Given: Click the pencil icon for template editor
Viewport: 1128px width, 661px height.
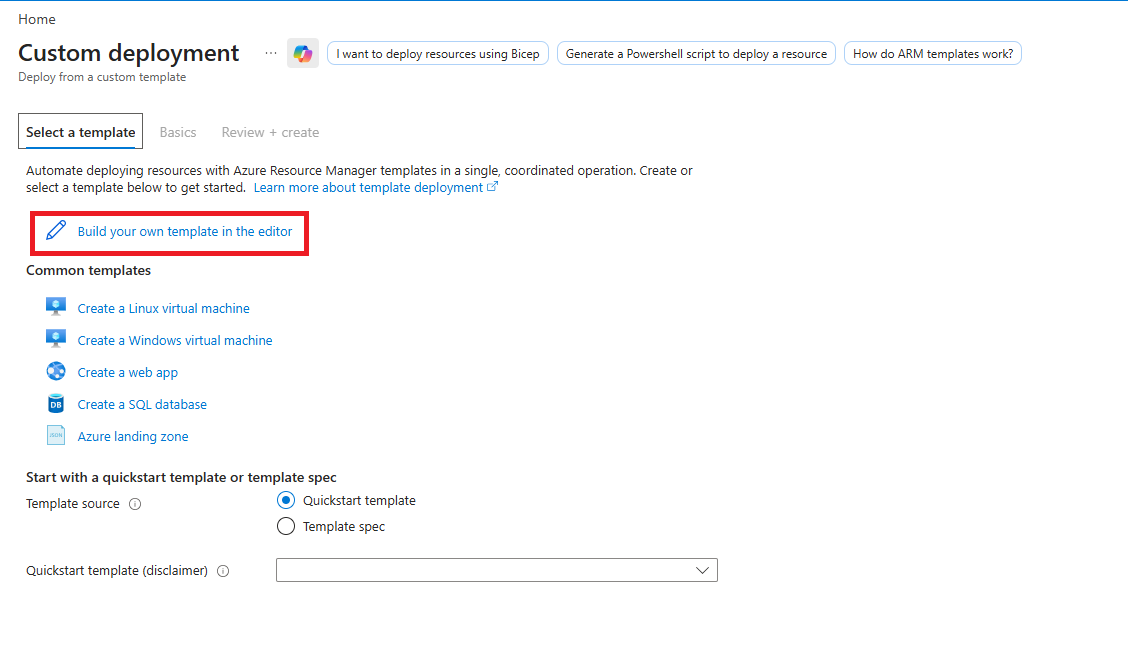Looking at the screenshot, I should click(56, 230).
